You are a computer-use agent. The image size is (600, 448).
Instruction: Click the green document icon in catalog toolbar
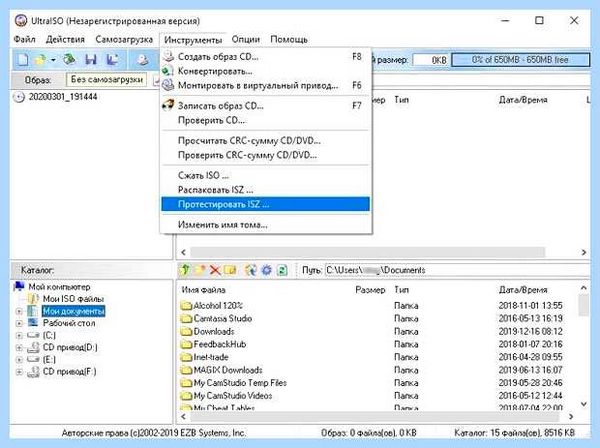click(x=282, y=270)
